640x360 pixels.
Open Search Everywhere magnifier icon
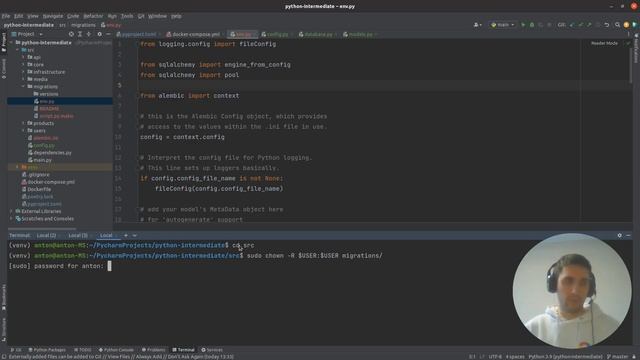618,25
